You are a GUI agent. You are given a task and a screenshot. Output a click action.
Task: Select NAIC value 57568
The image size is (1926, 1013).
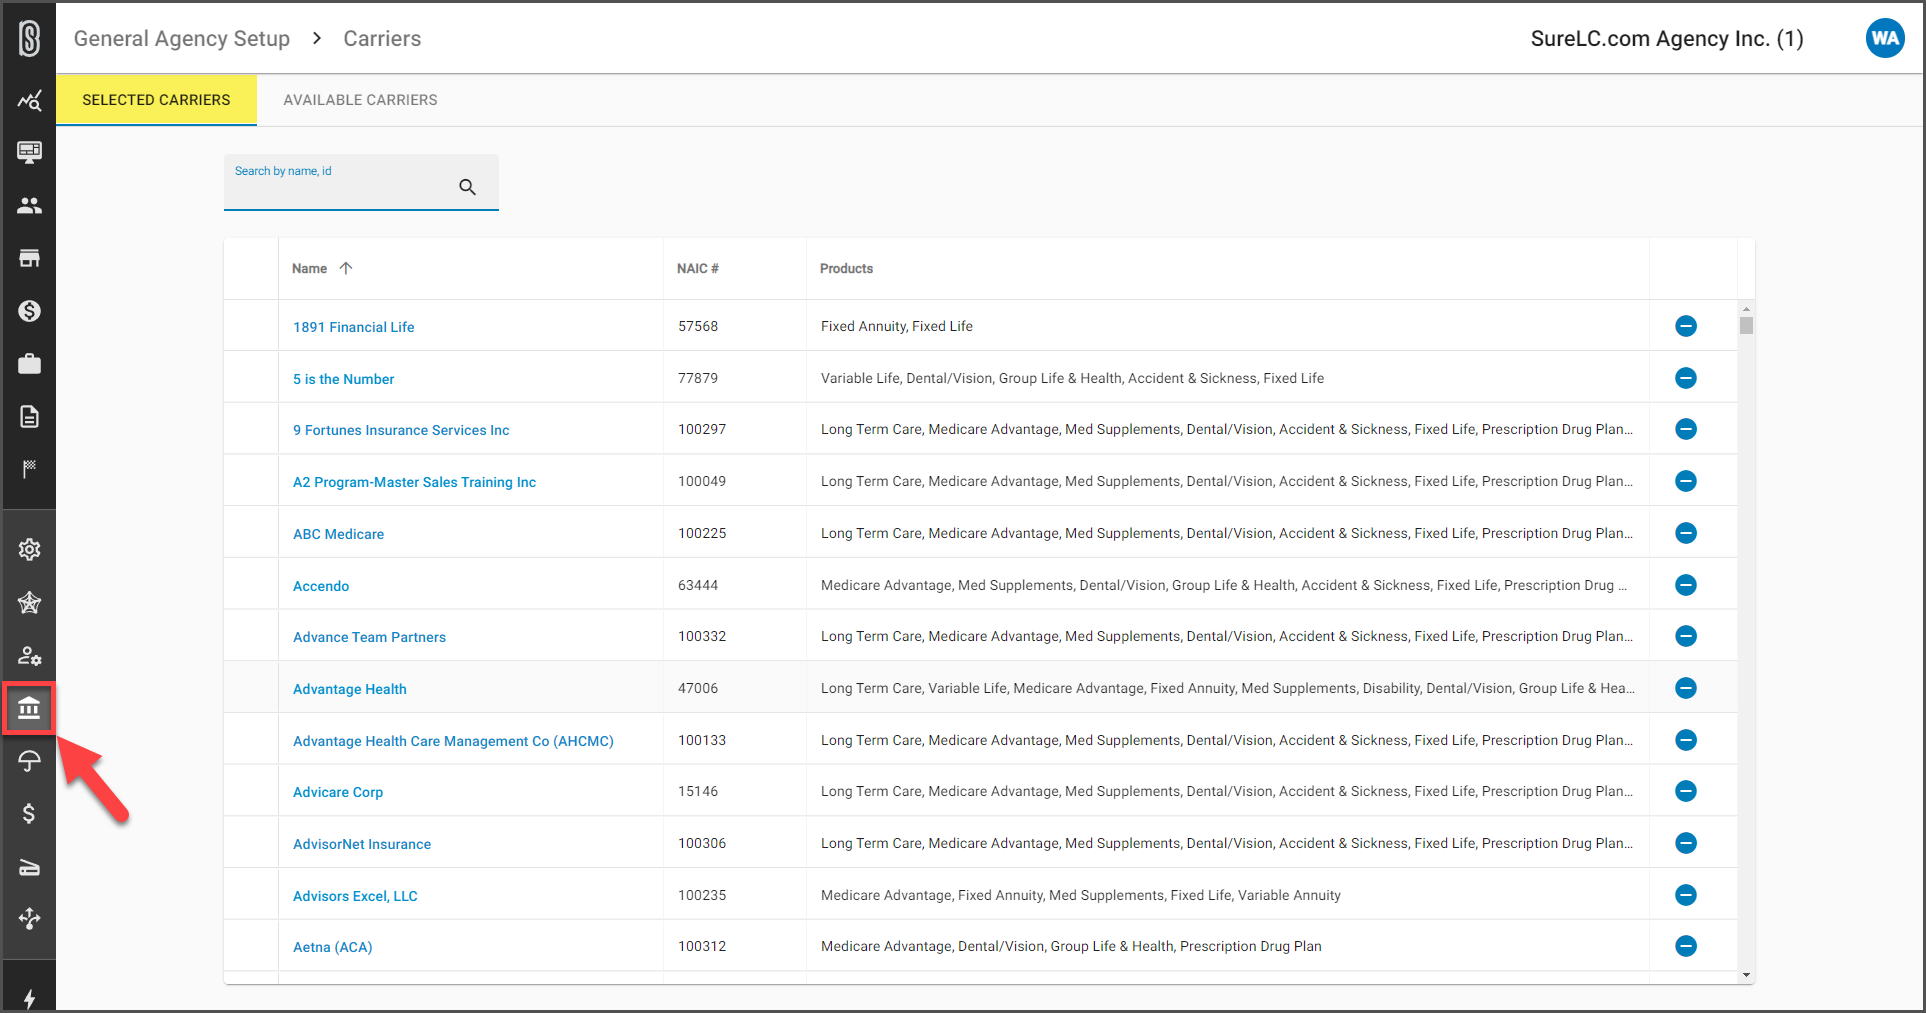[698, 326]
